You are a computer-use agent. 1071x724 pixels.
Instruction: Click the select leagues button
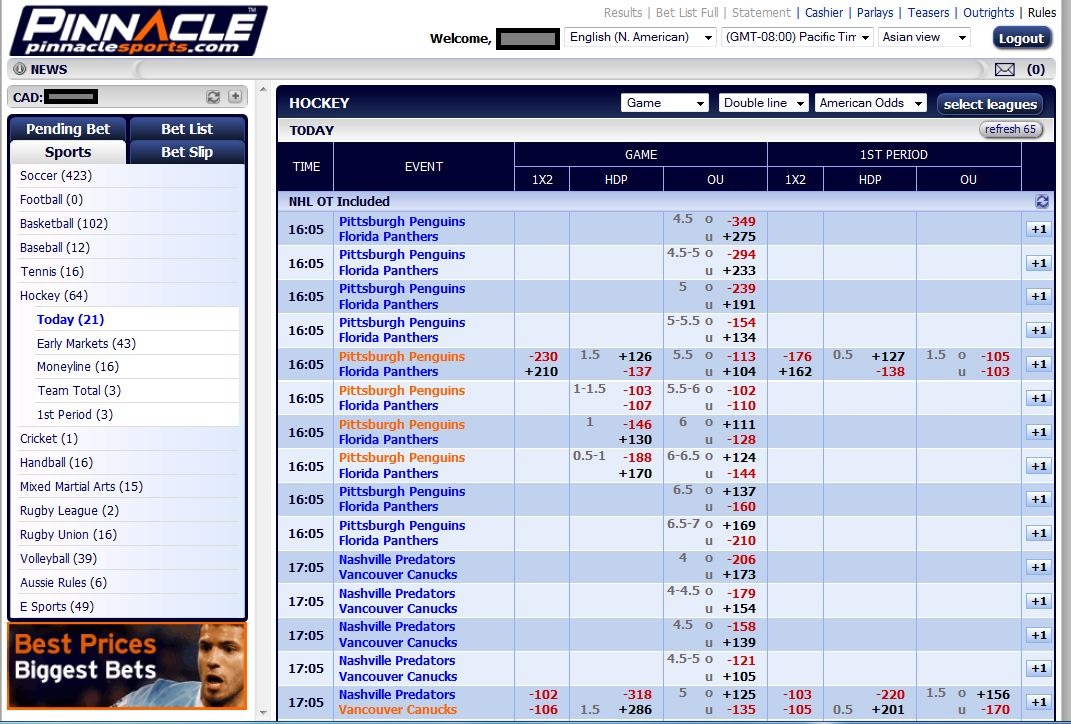point(990,104)
